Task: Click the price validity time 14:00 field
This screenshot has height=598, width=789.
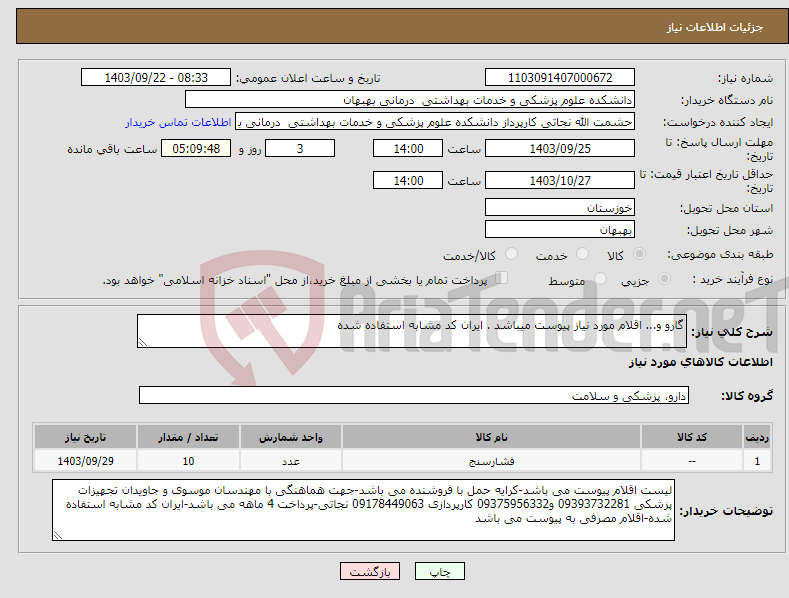Action: click(x=408, y=180)
